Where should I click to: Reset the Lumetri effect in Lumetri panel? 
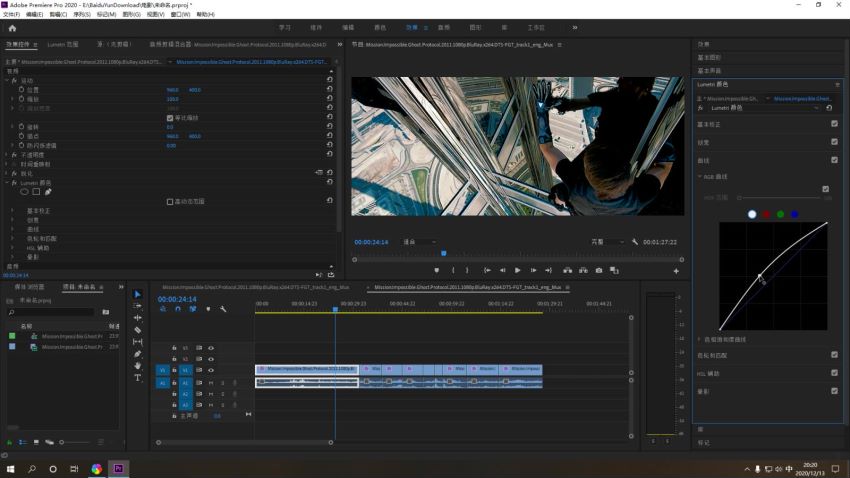[x=829, y=108]
